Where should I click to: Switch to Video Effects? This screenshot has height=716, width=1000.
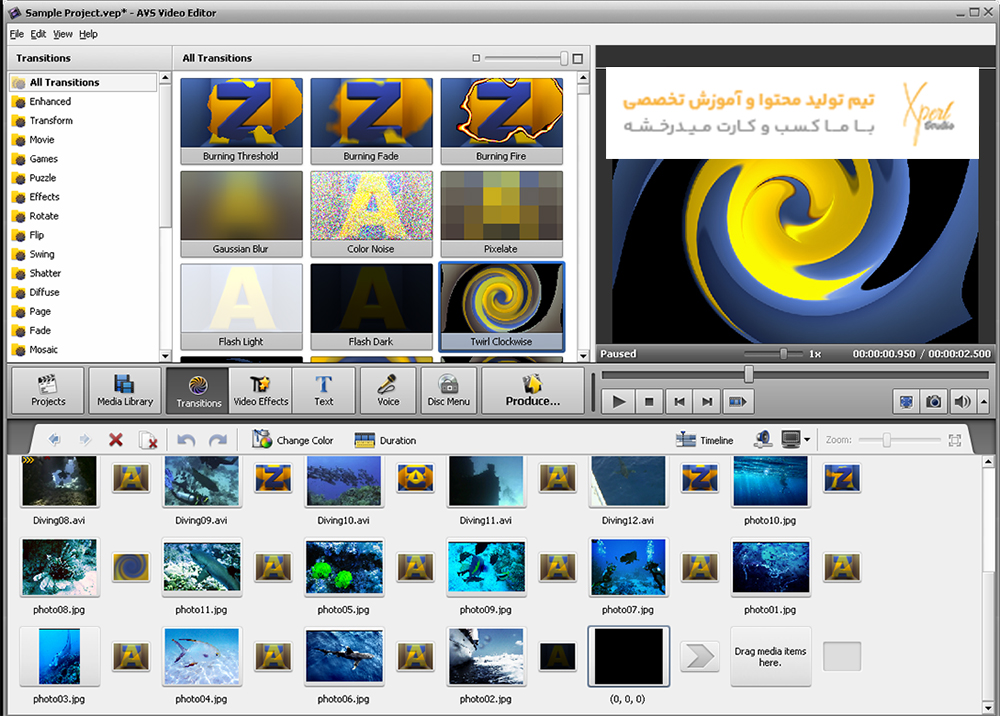pyautogui.click(x=260, y=390)
